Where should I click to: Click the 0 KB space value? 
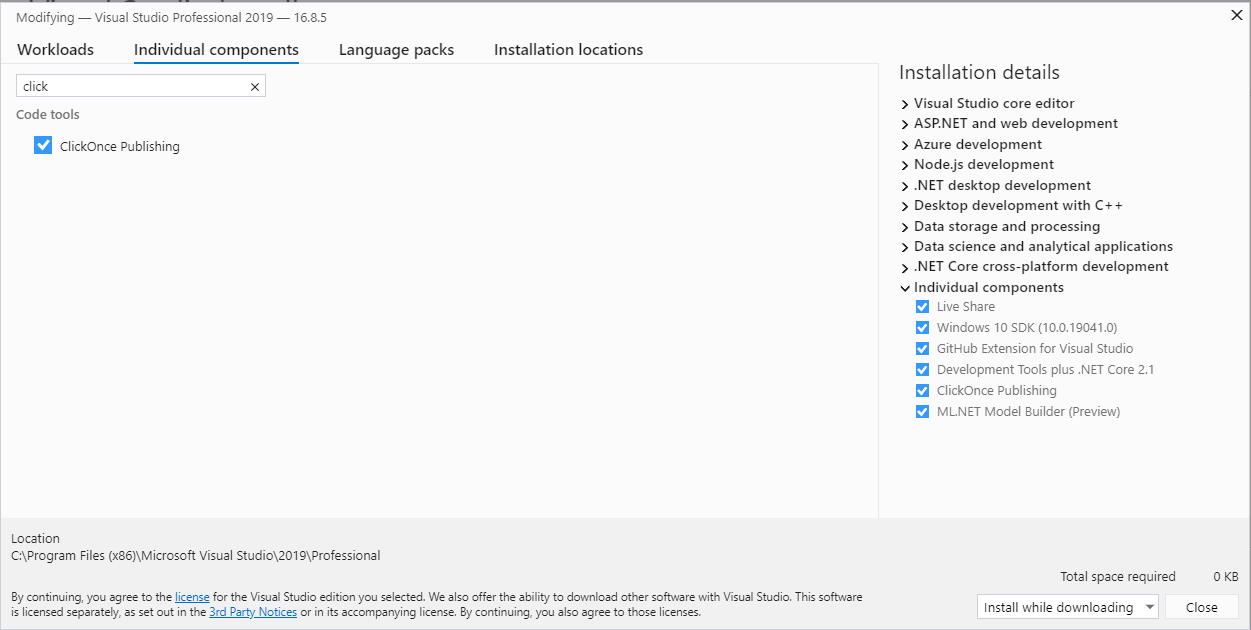tap(1226, 577)
